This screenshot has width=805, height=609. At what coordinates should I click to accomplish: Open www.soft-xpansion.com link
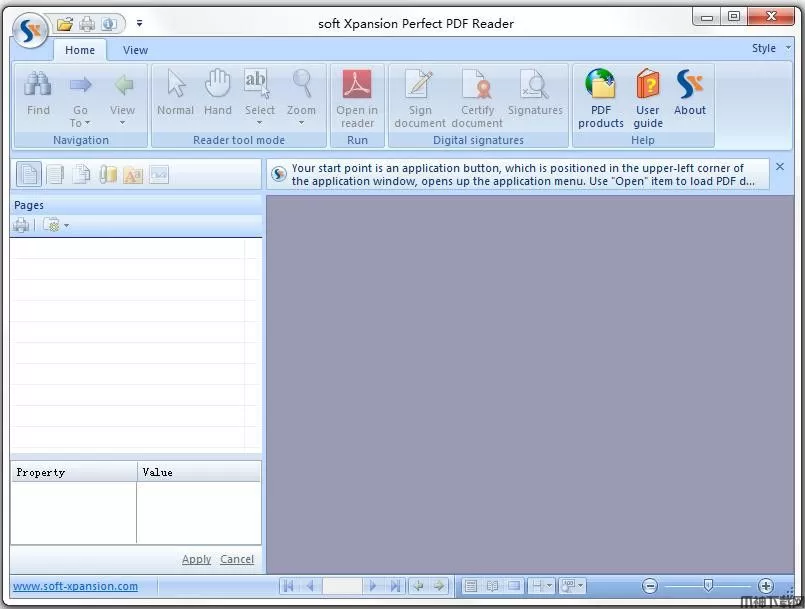[75, 586]
